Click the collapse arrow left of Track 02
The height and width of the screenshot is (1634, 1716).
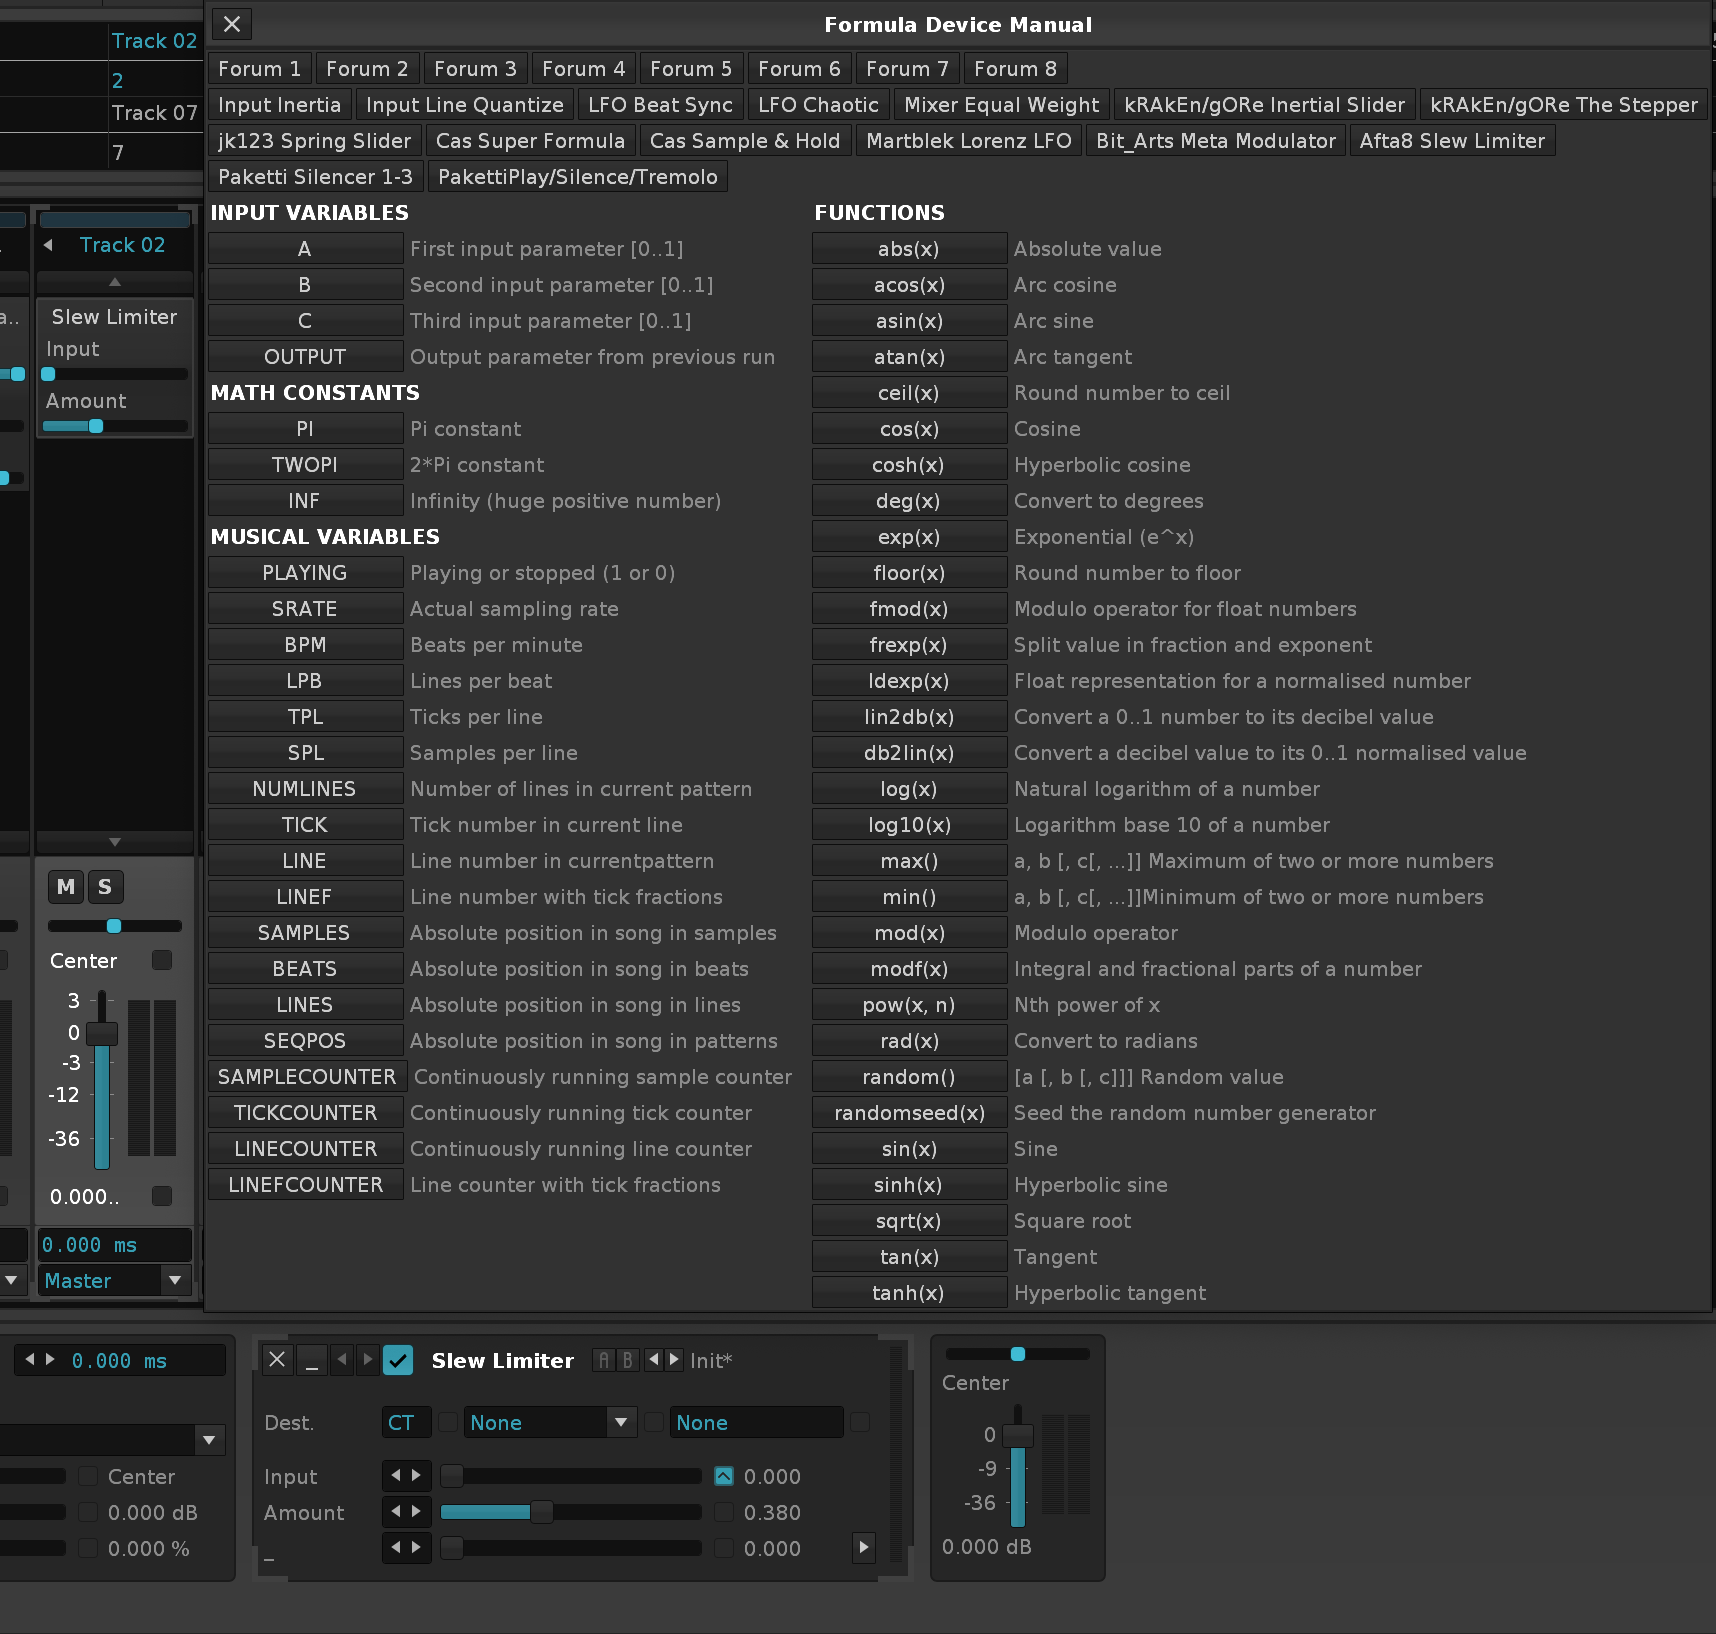point(48,245)
